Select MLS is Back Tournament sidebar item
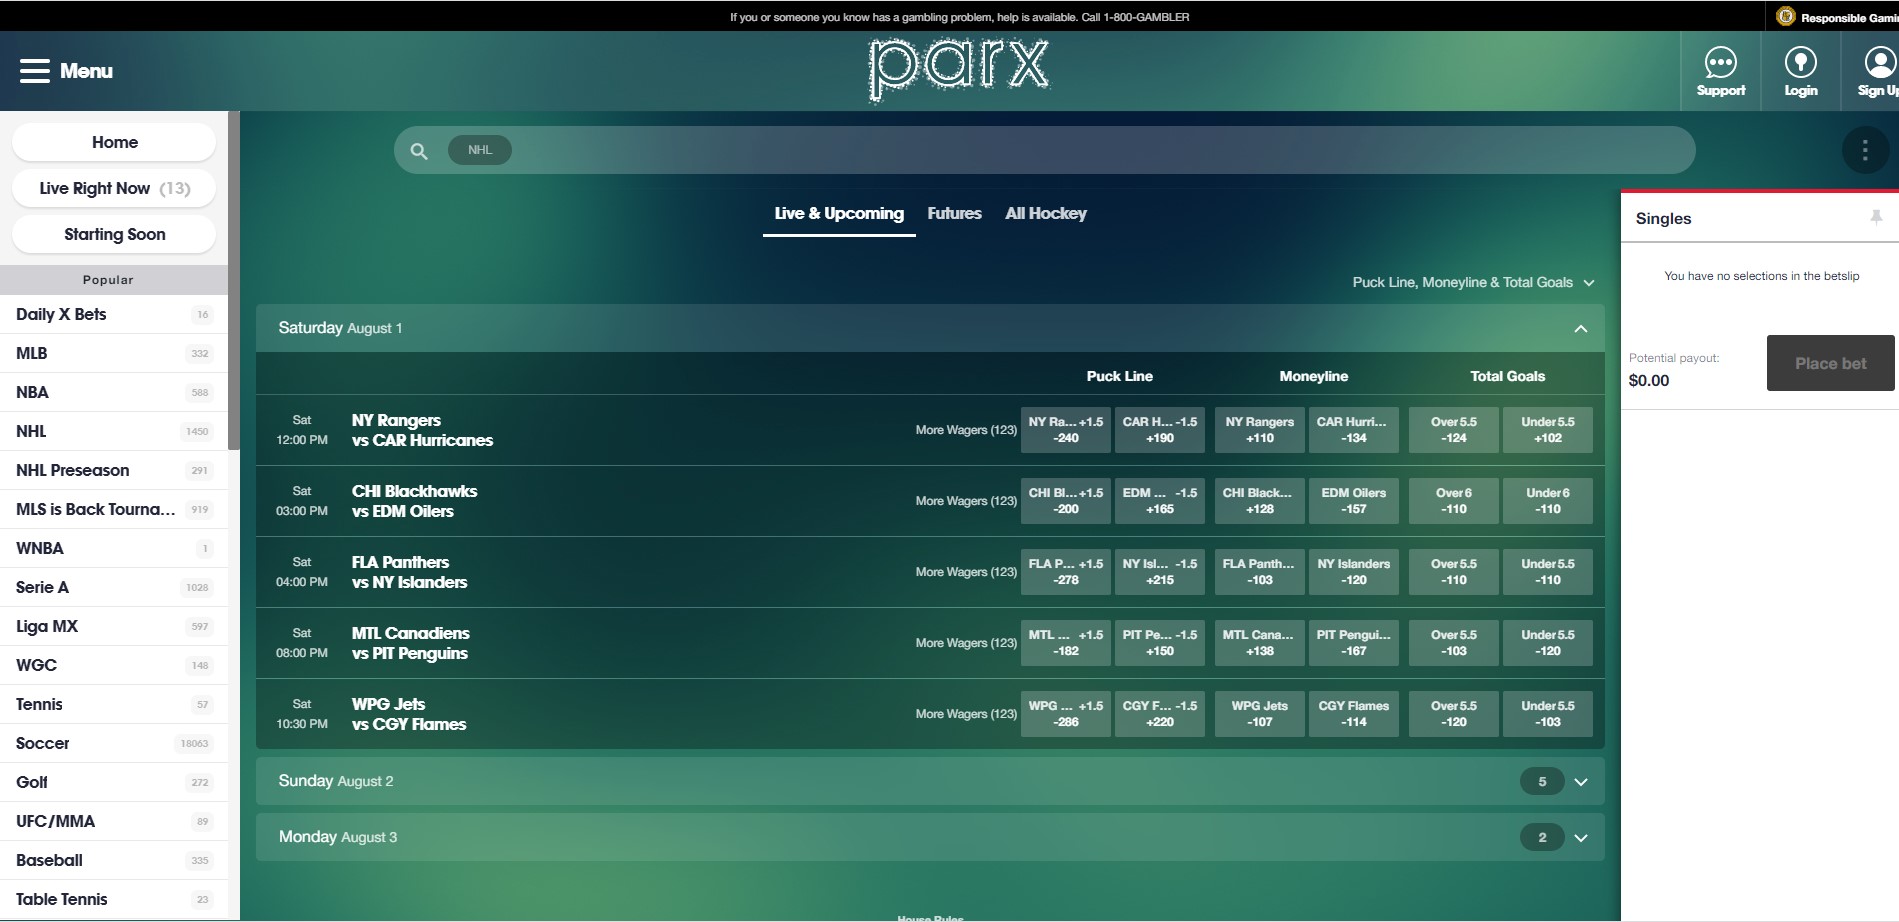The image size is (1899, 922). (114, 509)
